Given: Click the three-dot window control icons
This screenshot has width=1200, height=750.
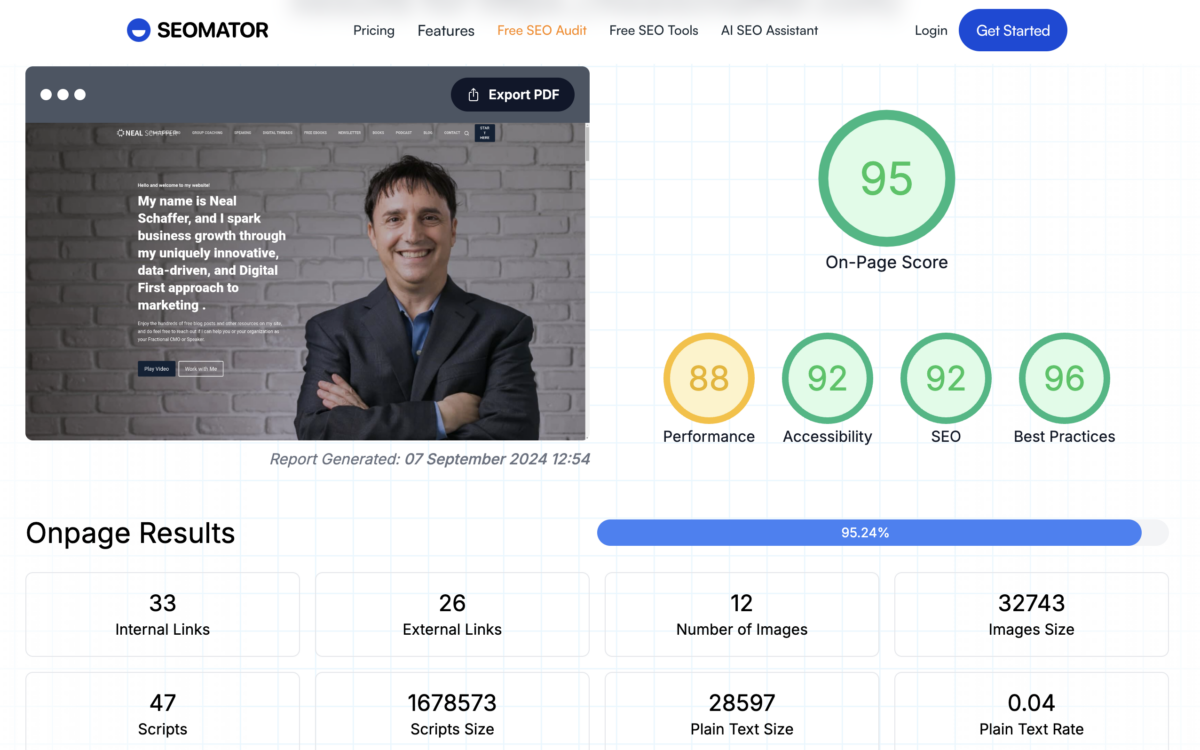Looking at the screenshot, I should pyautogui.click(x=63, y=95).
